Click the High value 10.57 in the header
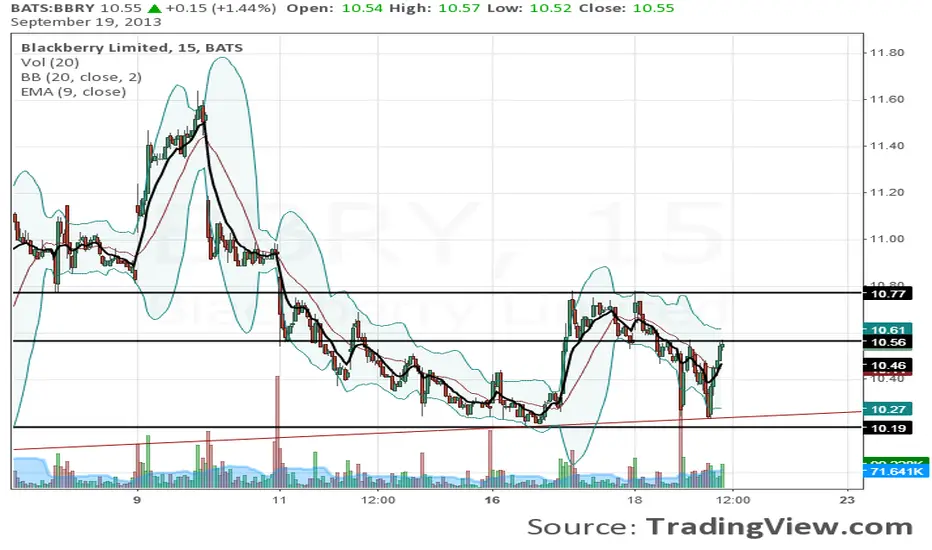Image resolution: width=932 pixels, height=550 pixels. pyautogui.click(x=459, y=8)
